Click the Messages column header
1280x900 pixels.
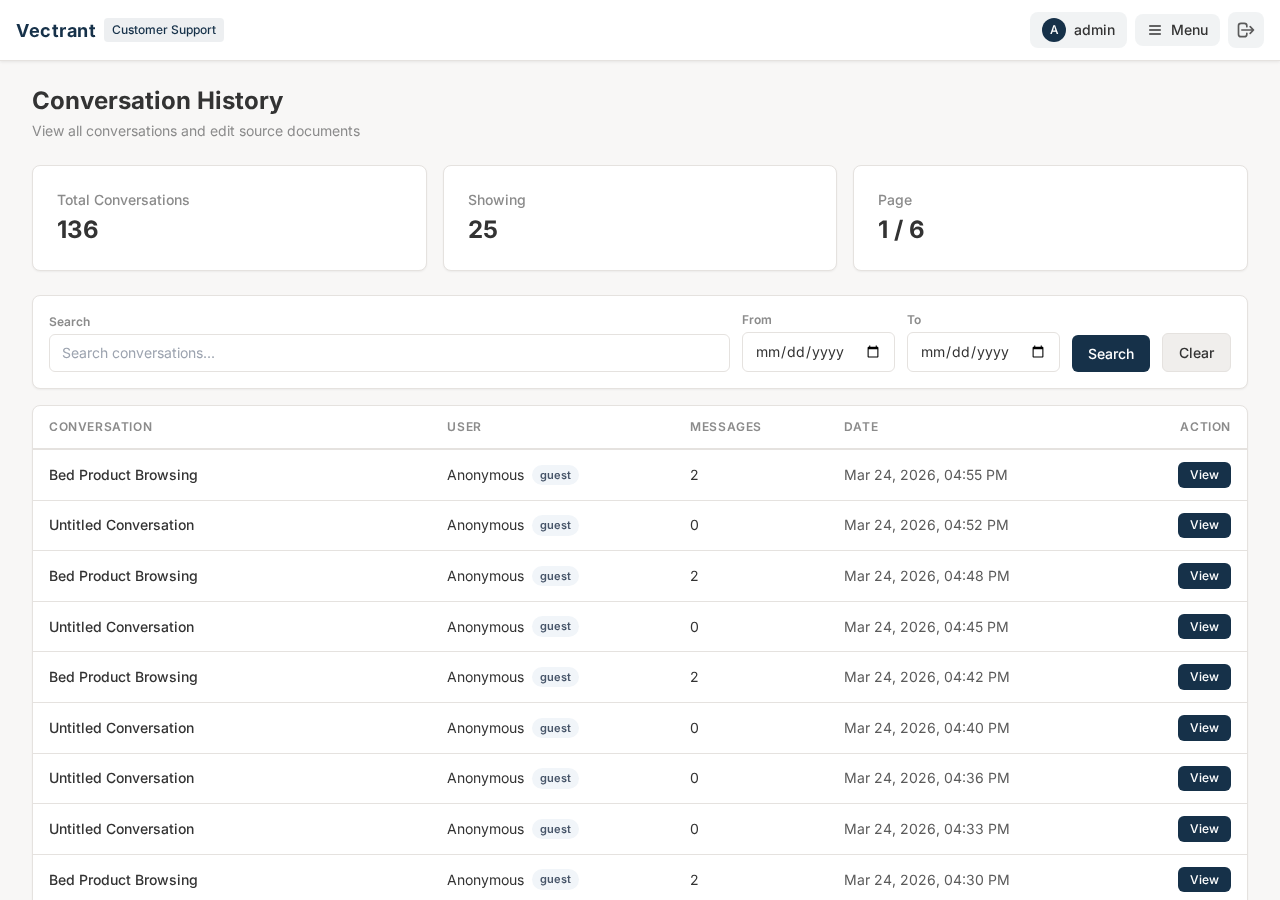pos(726,427)
